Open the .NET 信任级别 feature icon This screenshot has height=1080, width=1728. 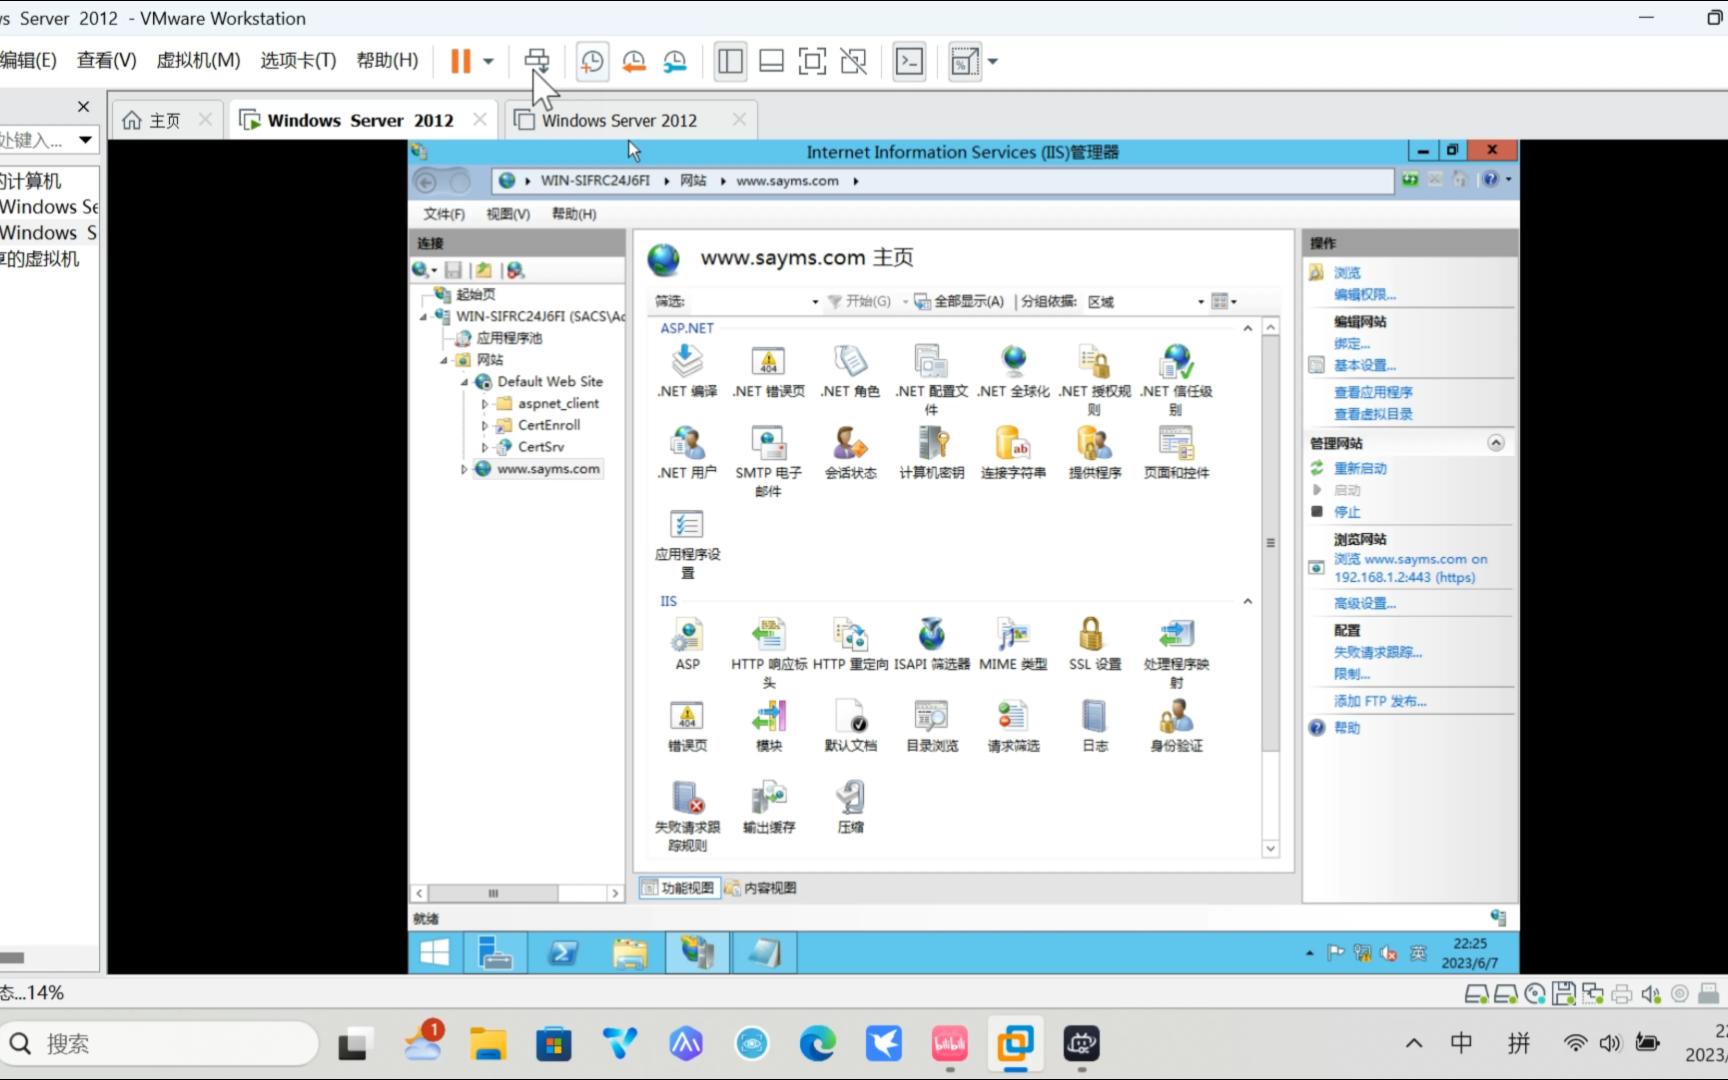[x=1176, y=380]
